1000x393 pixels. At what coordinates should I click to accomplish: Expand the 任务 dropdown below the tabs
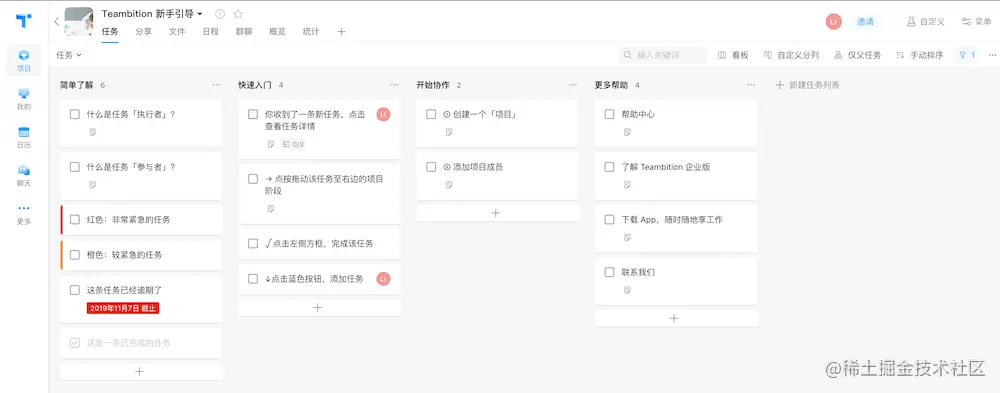(x=69, y=55)
